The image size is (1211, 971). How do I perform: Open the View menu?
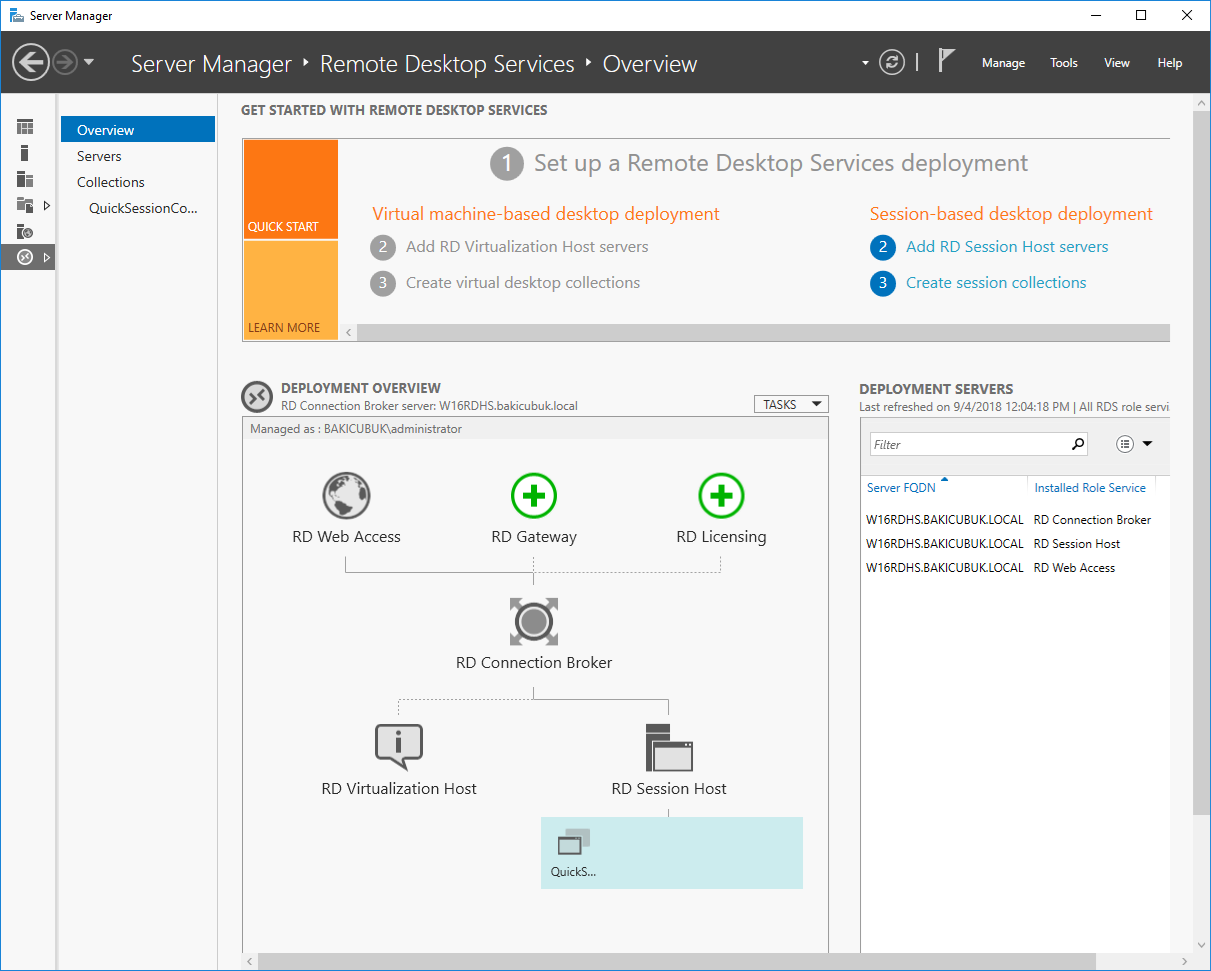(x=1117, y=63)
